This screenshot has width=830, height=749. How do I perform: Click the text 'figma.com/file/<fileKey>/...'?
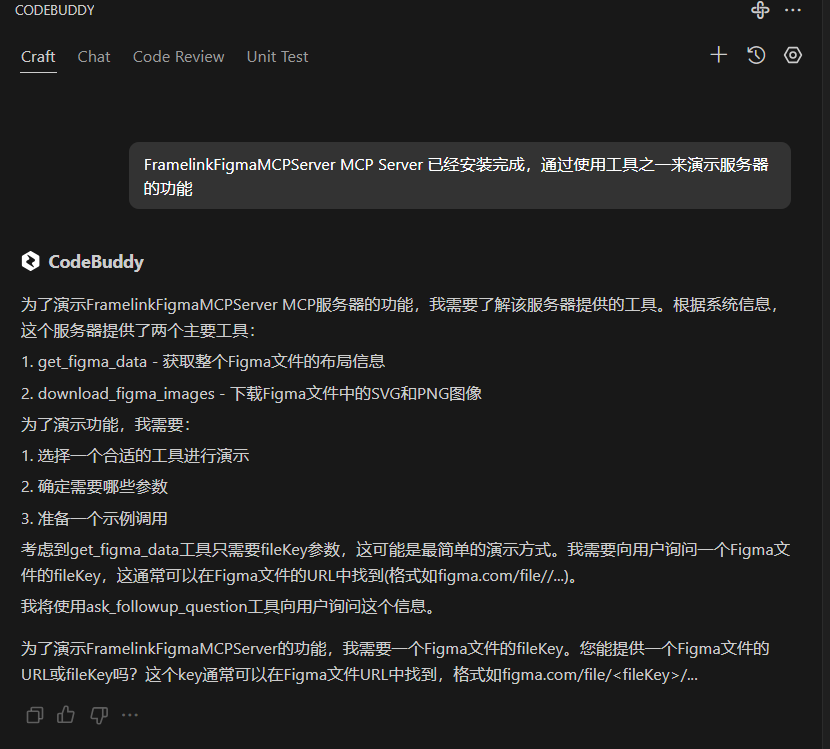pos(600,675)
